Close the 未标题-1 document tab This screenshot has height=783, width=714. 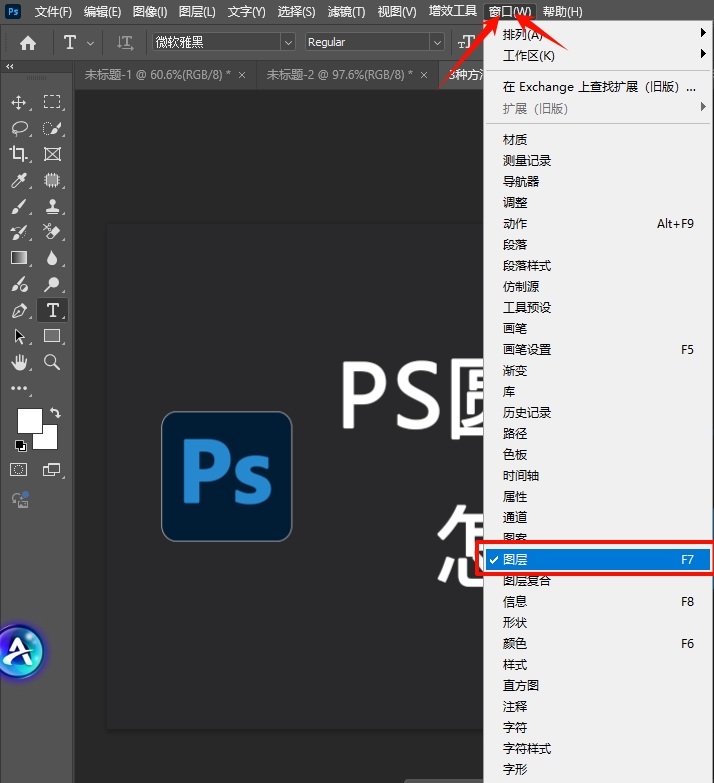(x=242, y=75)
